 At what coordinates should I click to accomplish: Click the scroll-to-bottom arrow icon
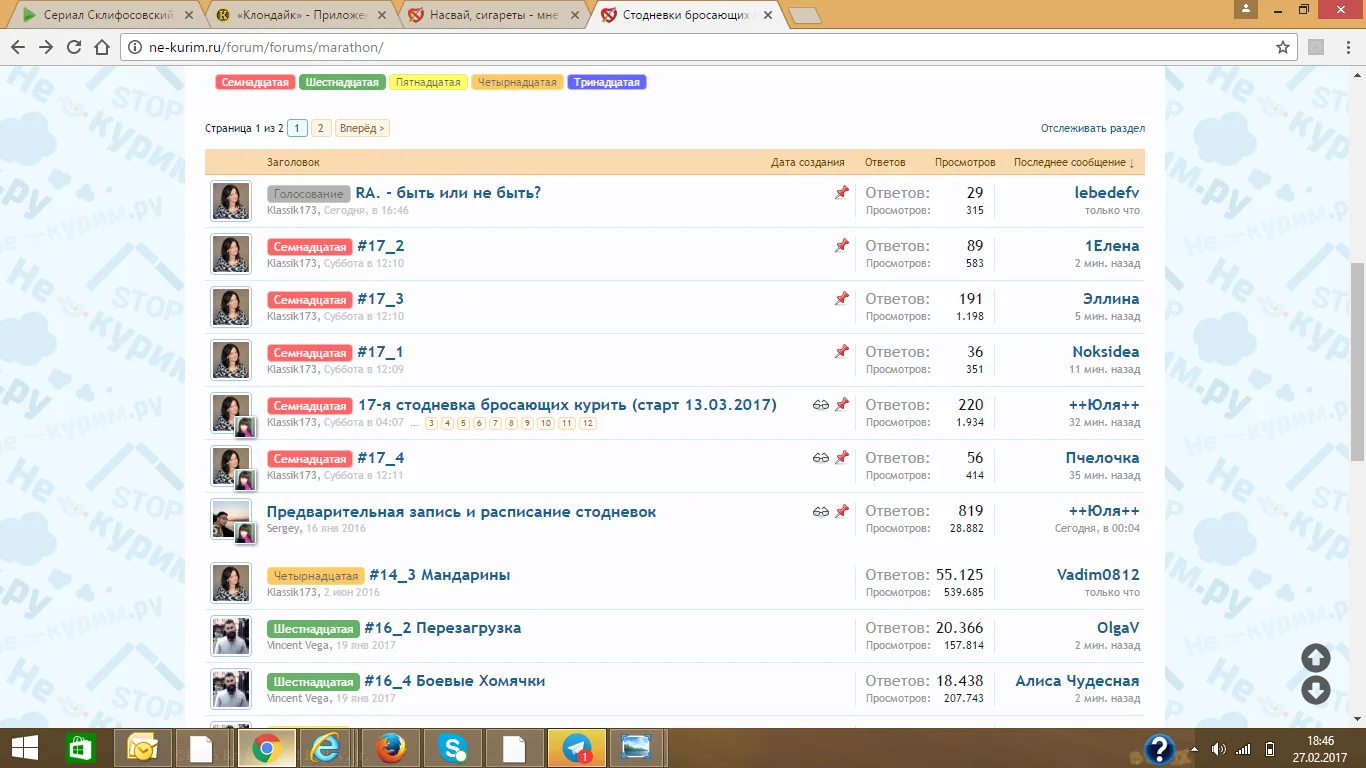coord(1315,690)
